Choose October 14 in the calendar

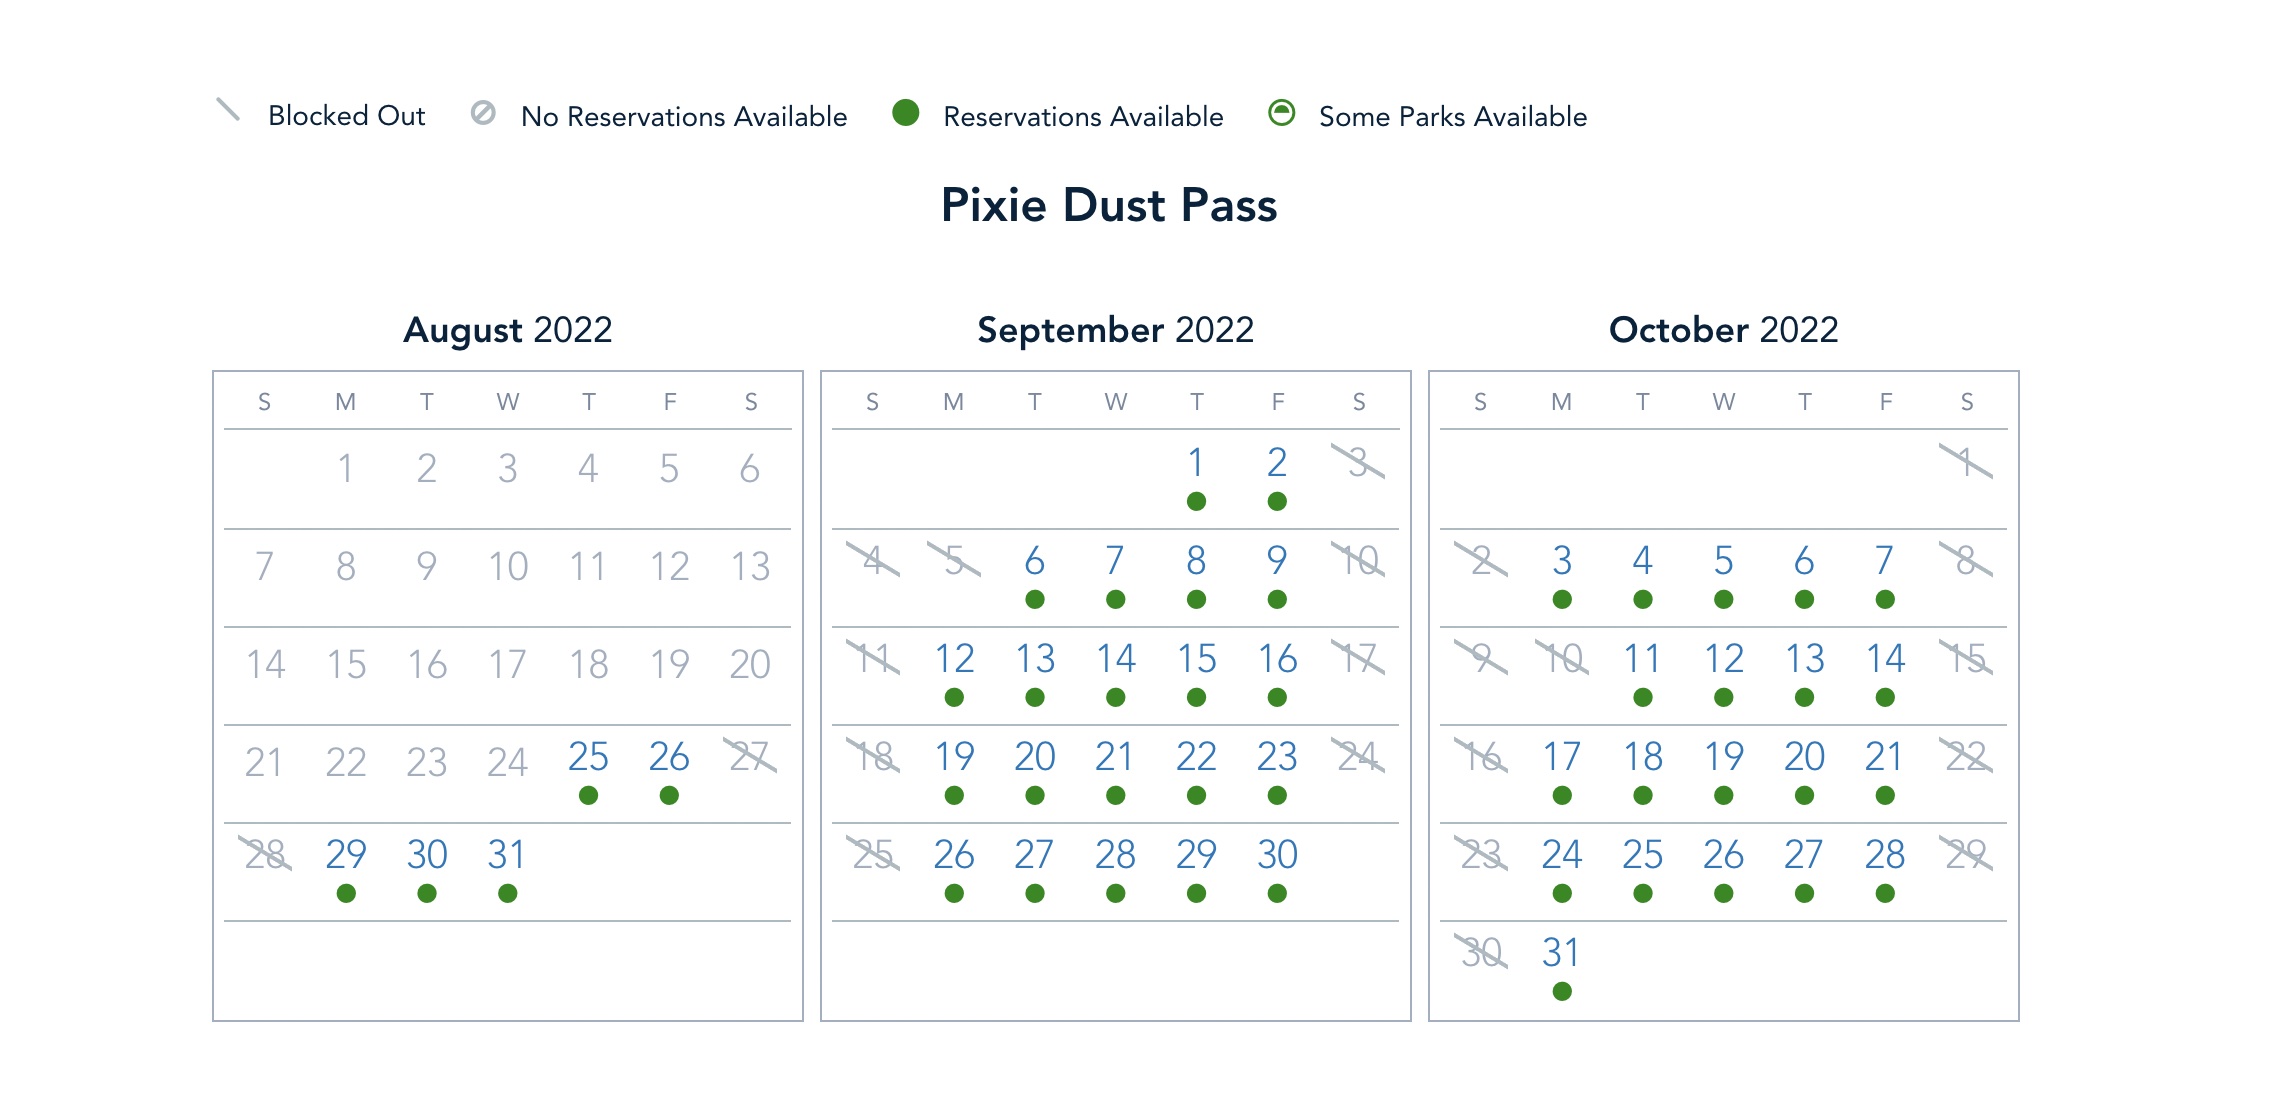pos(1885,659)
